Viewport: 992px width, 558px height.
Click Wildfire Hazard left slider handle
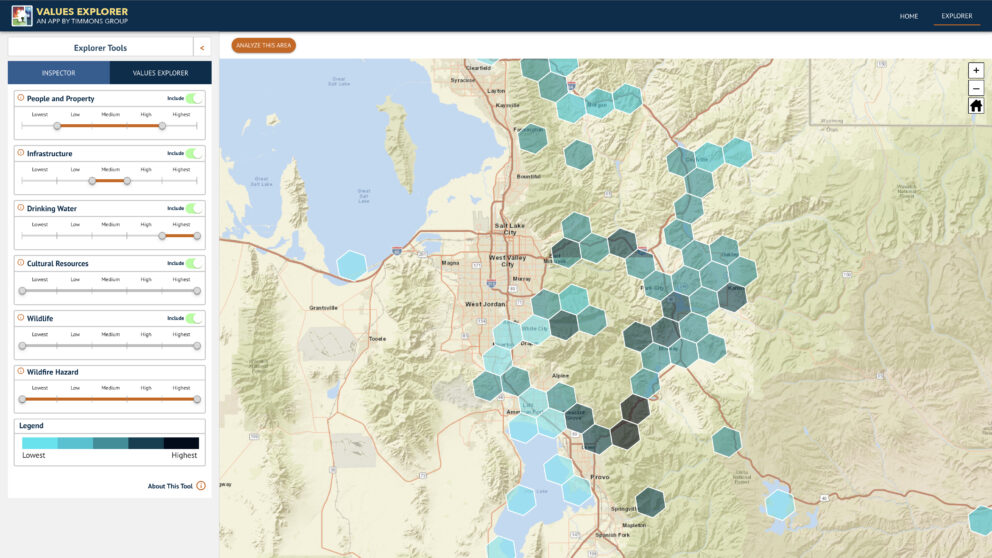point(22,399)
